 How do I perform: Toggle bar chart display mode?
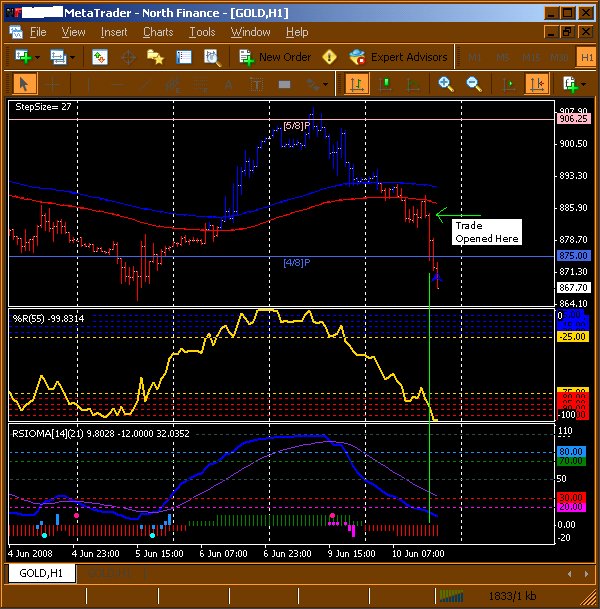(357, 84)
